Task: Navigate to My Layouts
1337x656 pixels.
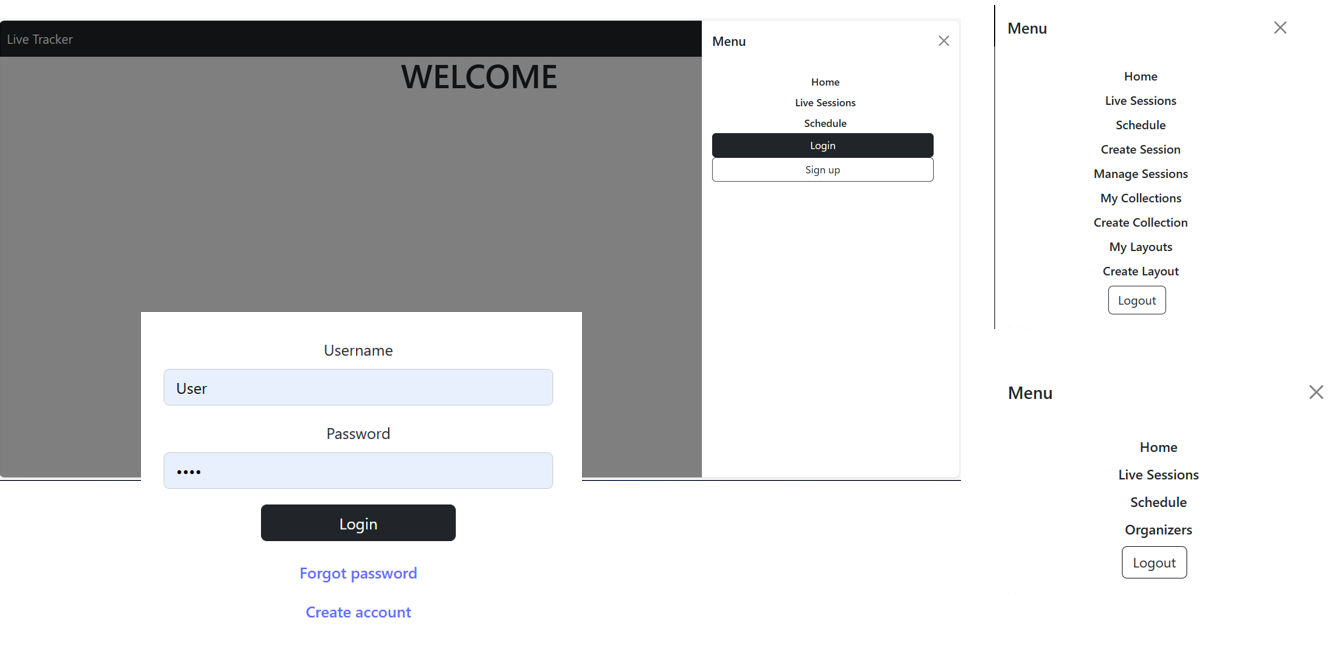Action: coord(1140,247)
